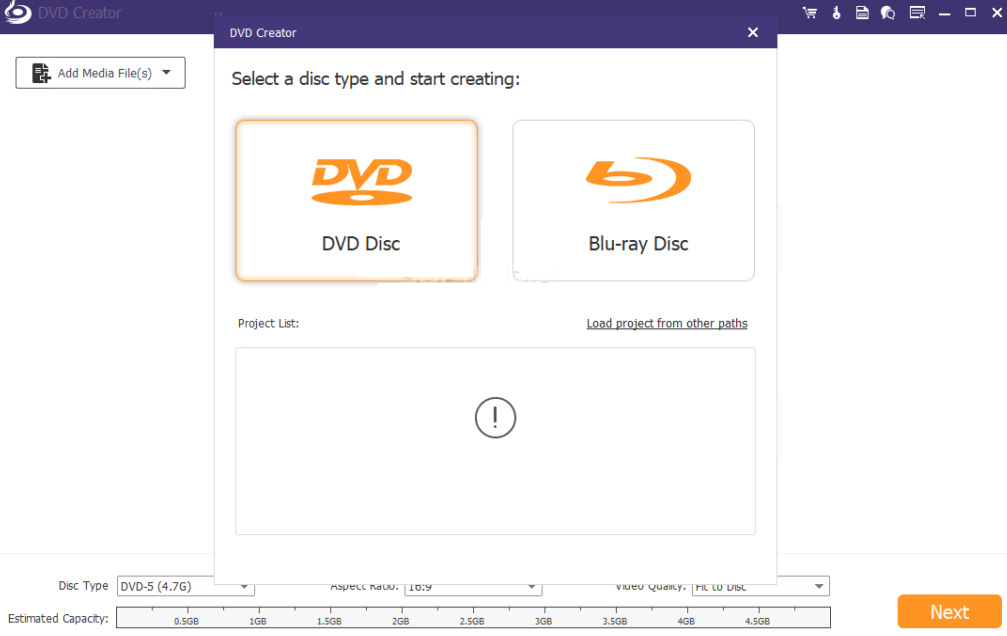Minimize the DVD Creator main window
This screenshot has width=1007, height=636.
coord(944,13)
